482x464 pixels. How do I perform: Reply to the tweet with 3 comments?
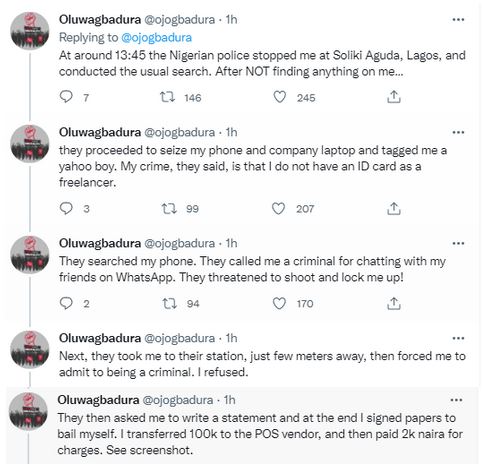66,208
